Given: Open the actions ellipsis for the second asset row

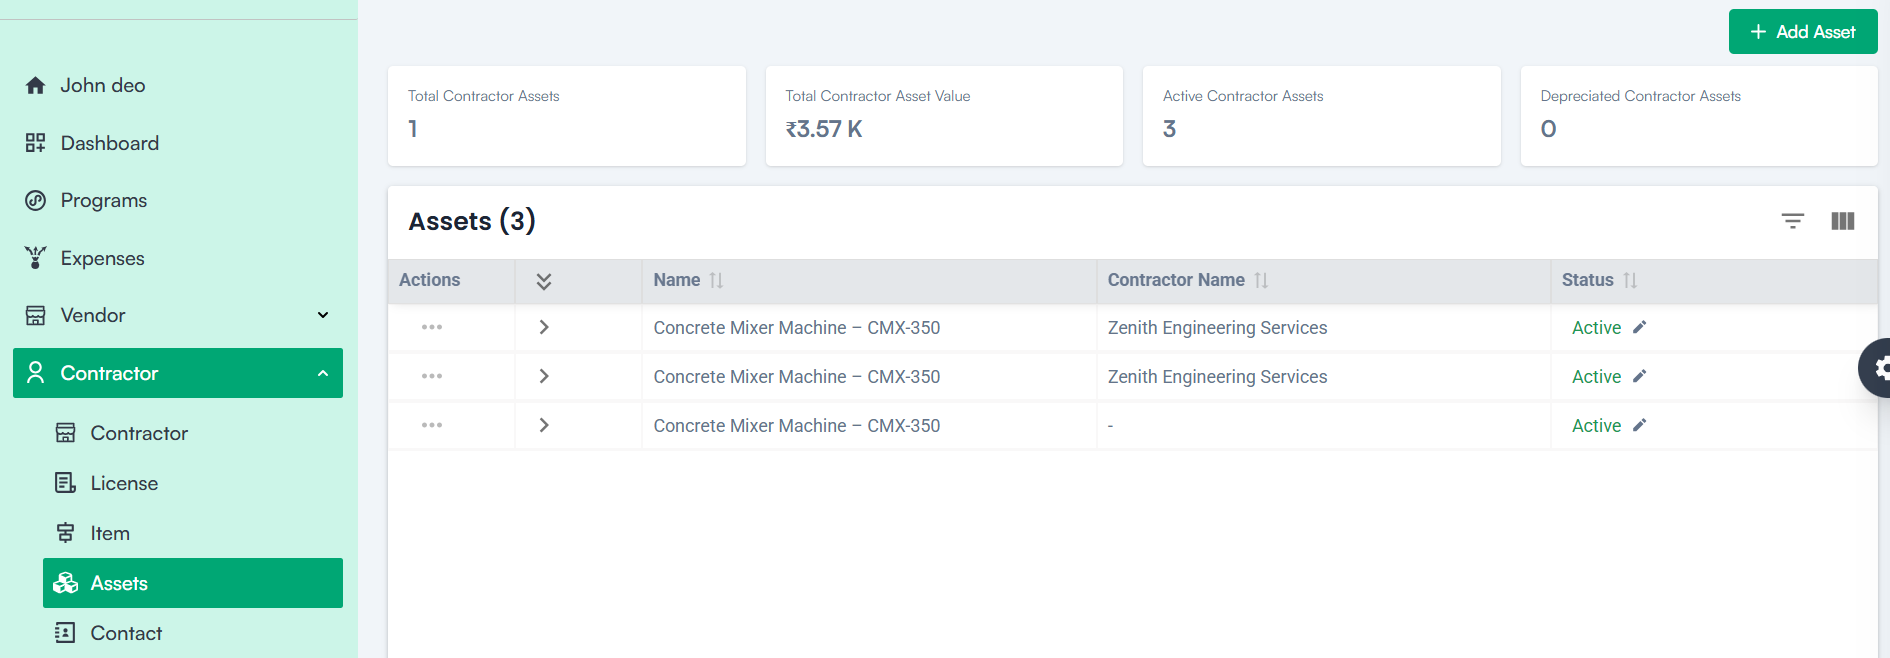Looking at the screenshot, I should point(432,376).
